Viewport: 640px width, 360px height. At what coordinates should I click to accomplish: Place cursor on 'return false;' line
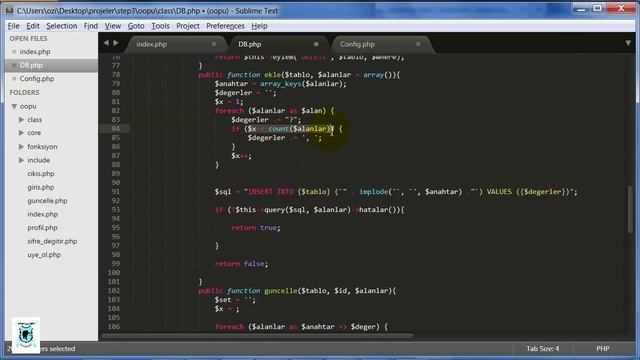pos(241,264)
